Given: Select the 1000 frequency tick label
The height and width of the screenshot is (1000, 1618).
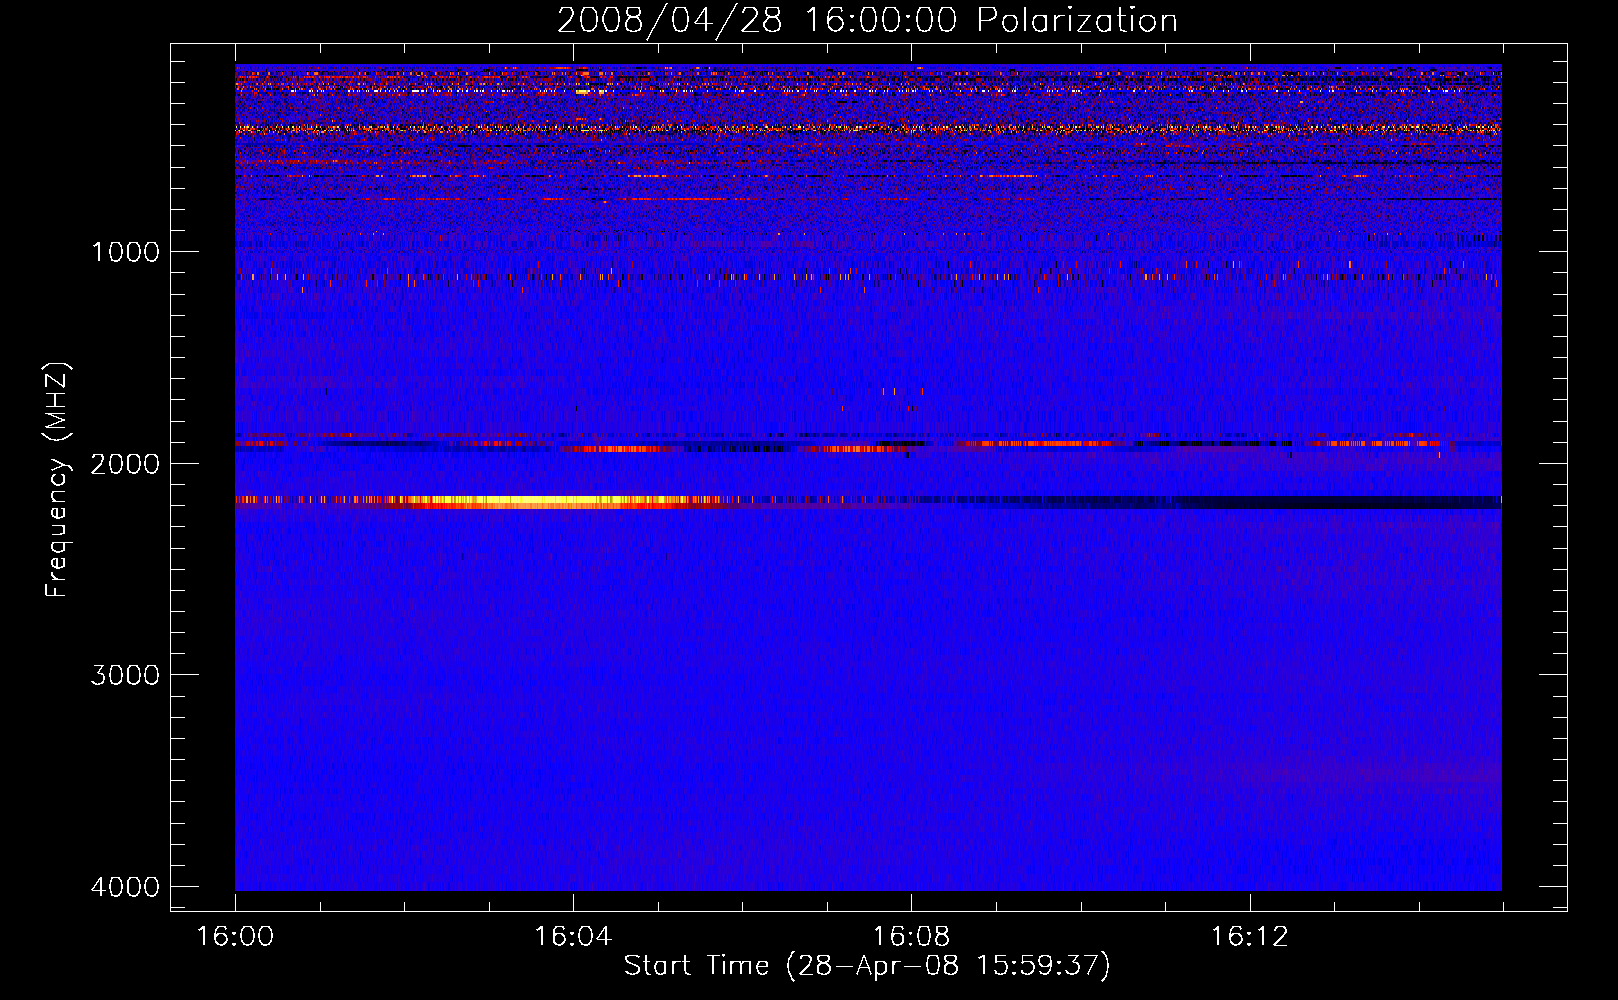Looking at the screenshot, I should 125,252.
